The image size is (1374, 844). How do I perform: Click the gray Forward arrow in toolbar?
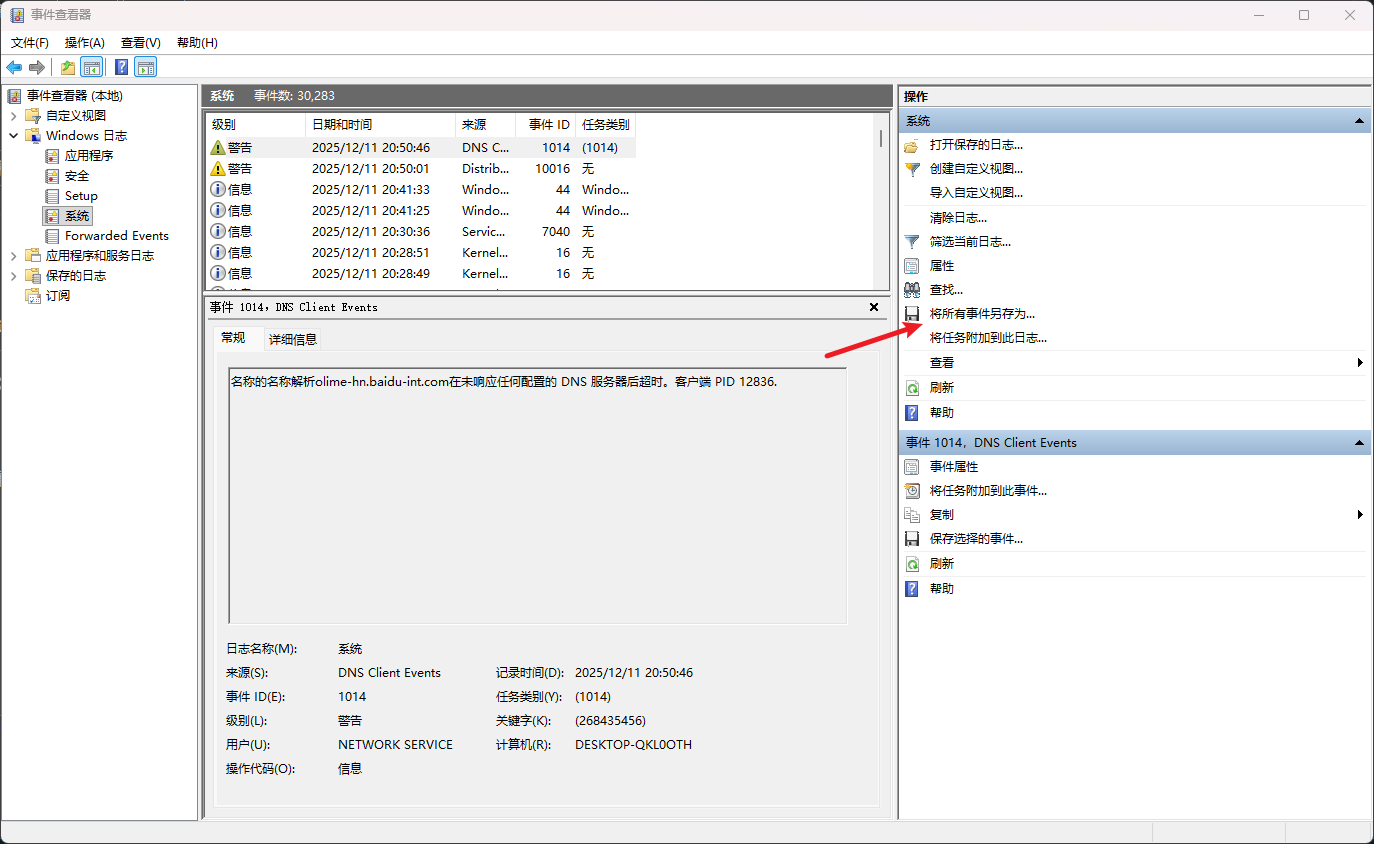point(37,67)
